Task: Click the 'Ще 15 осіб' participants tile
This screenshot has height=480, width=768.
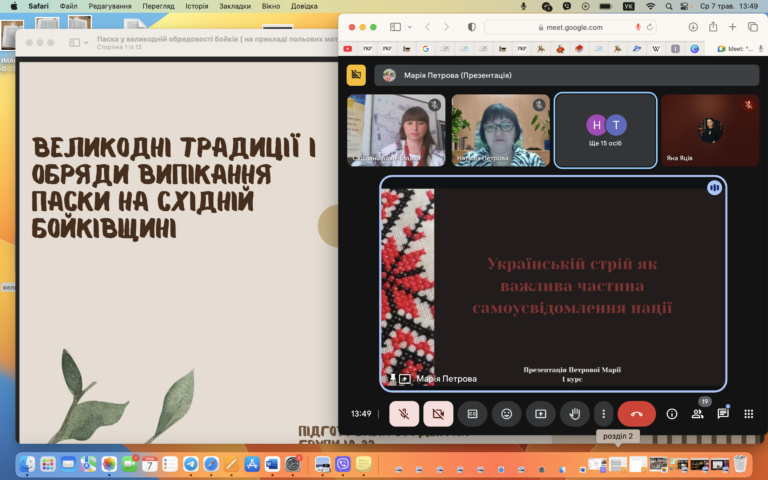Action: (x=605, y=130)
